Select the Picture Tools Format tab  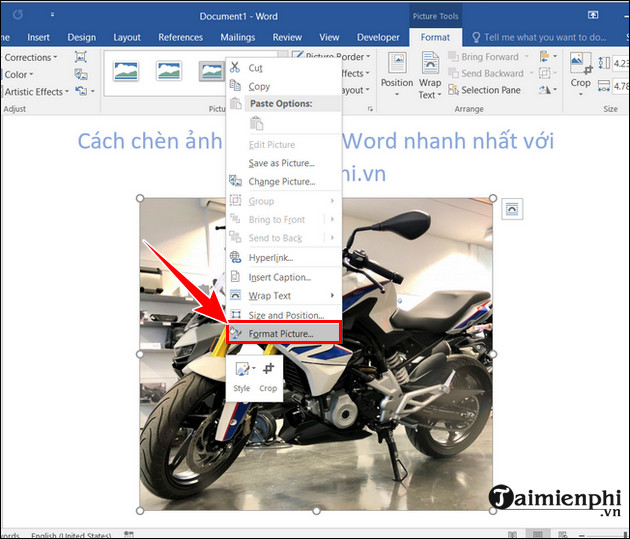coord(435,37)
